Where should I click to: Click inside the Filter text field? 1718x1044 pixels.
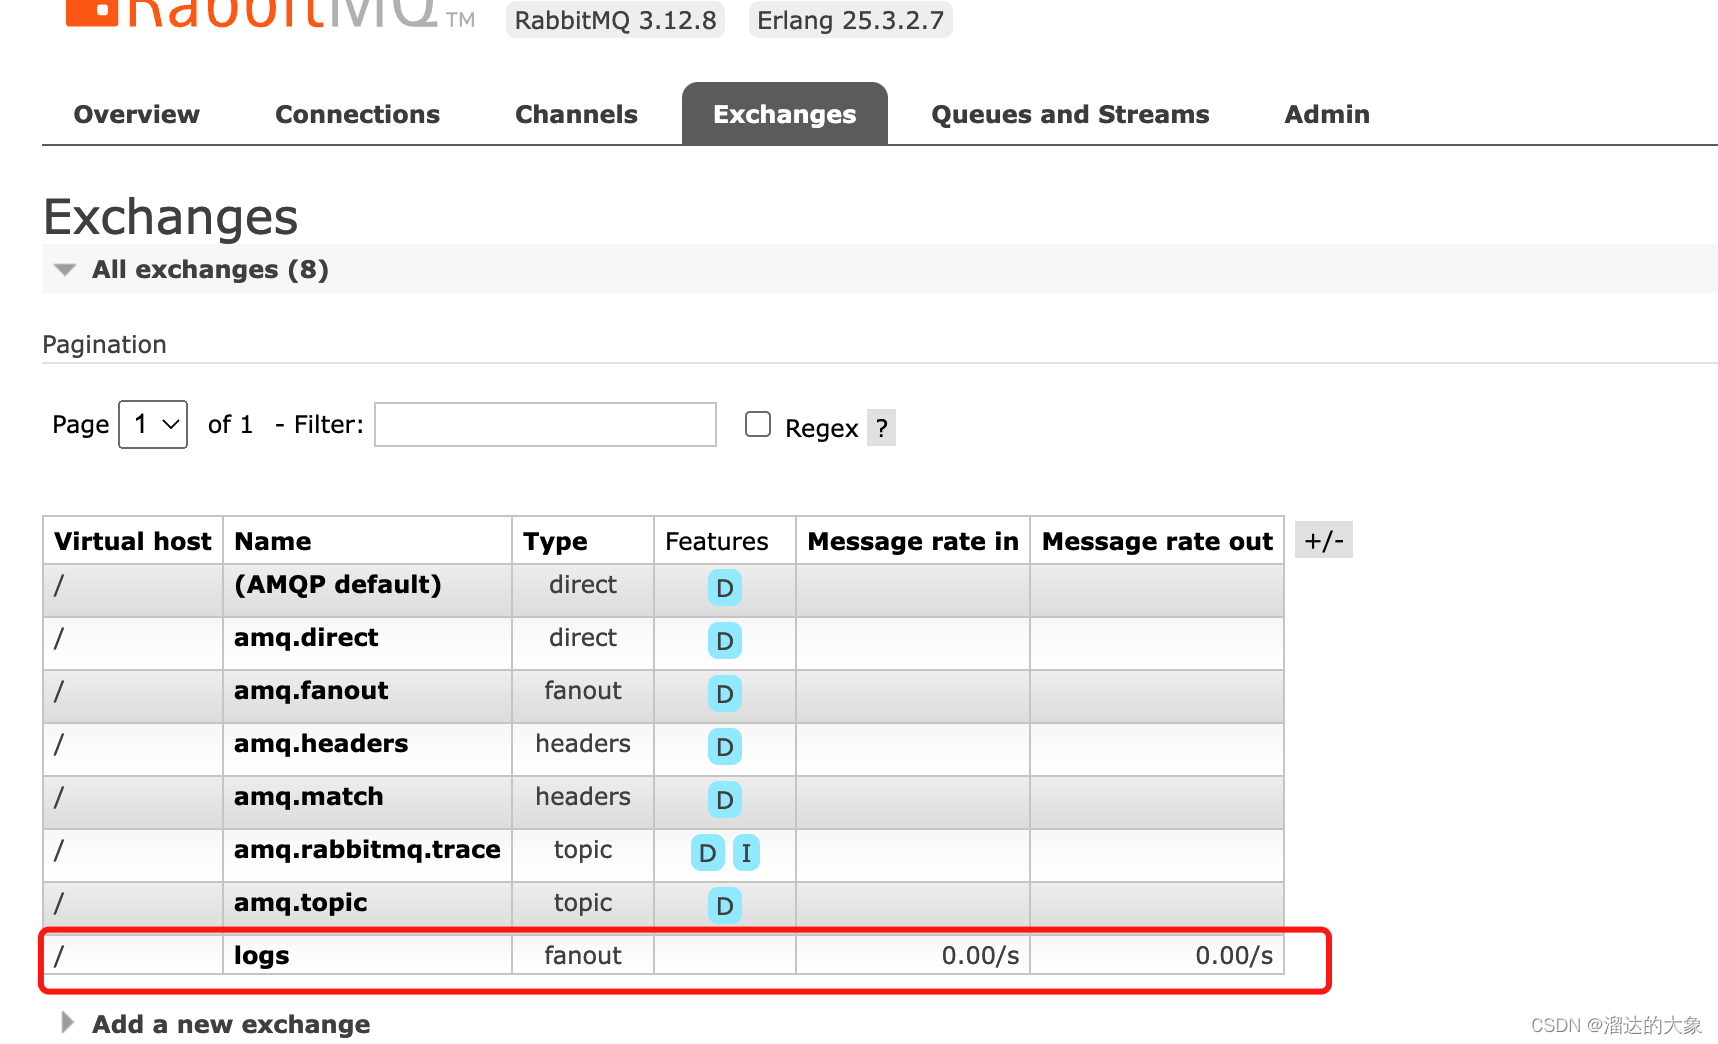pos(545,424)
